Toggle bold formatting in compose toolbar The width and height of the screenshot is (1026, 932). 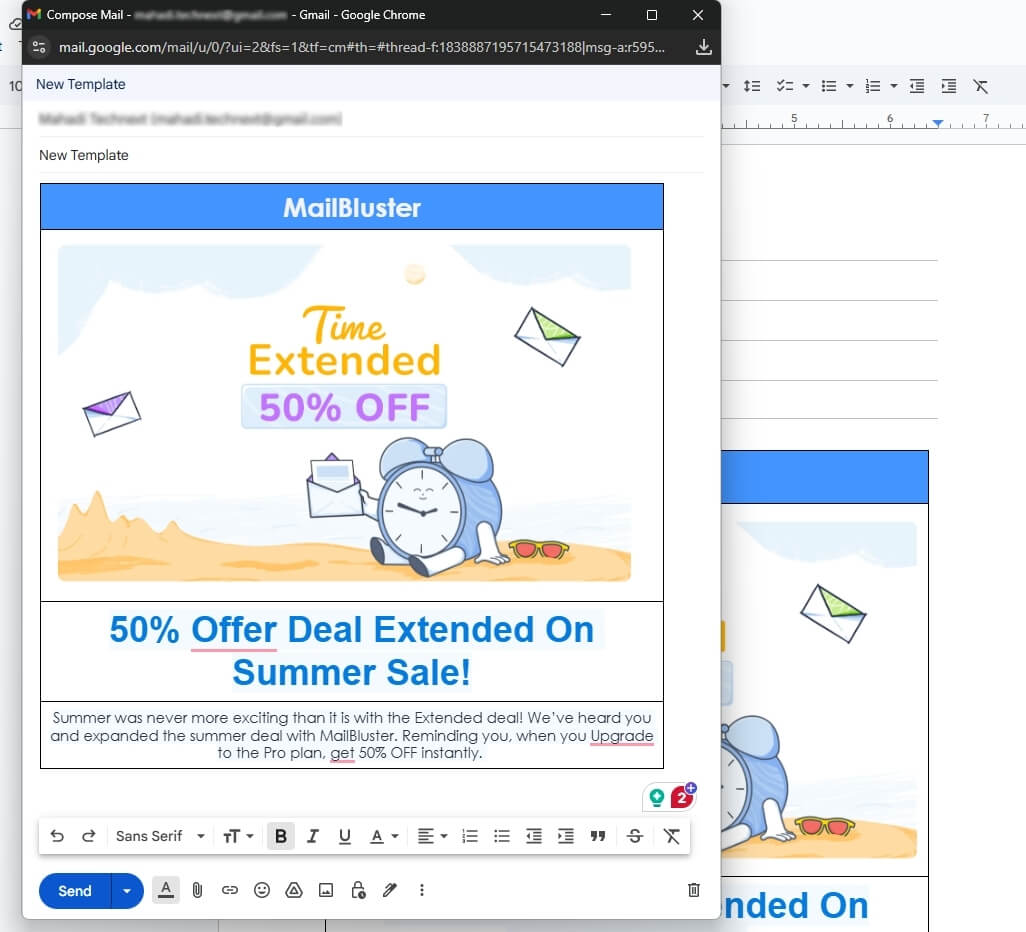(x=281, y=836)
